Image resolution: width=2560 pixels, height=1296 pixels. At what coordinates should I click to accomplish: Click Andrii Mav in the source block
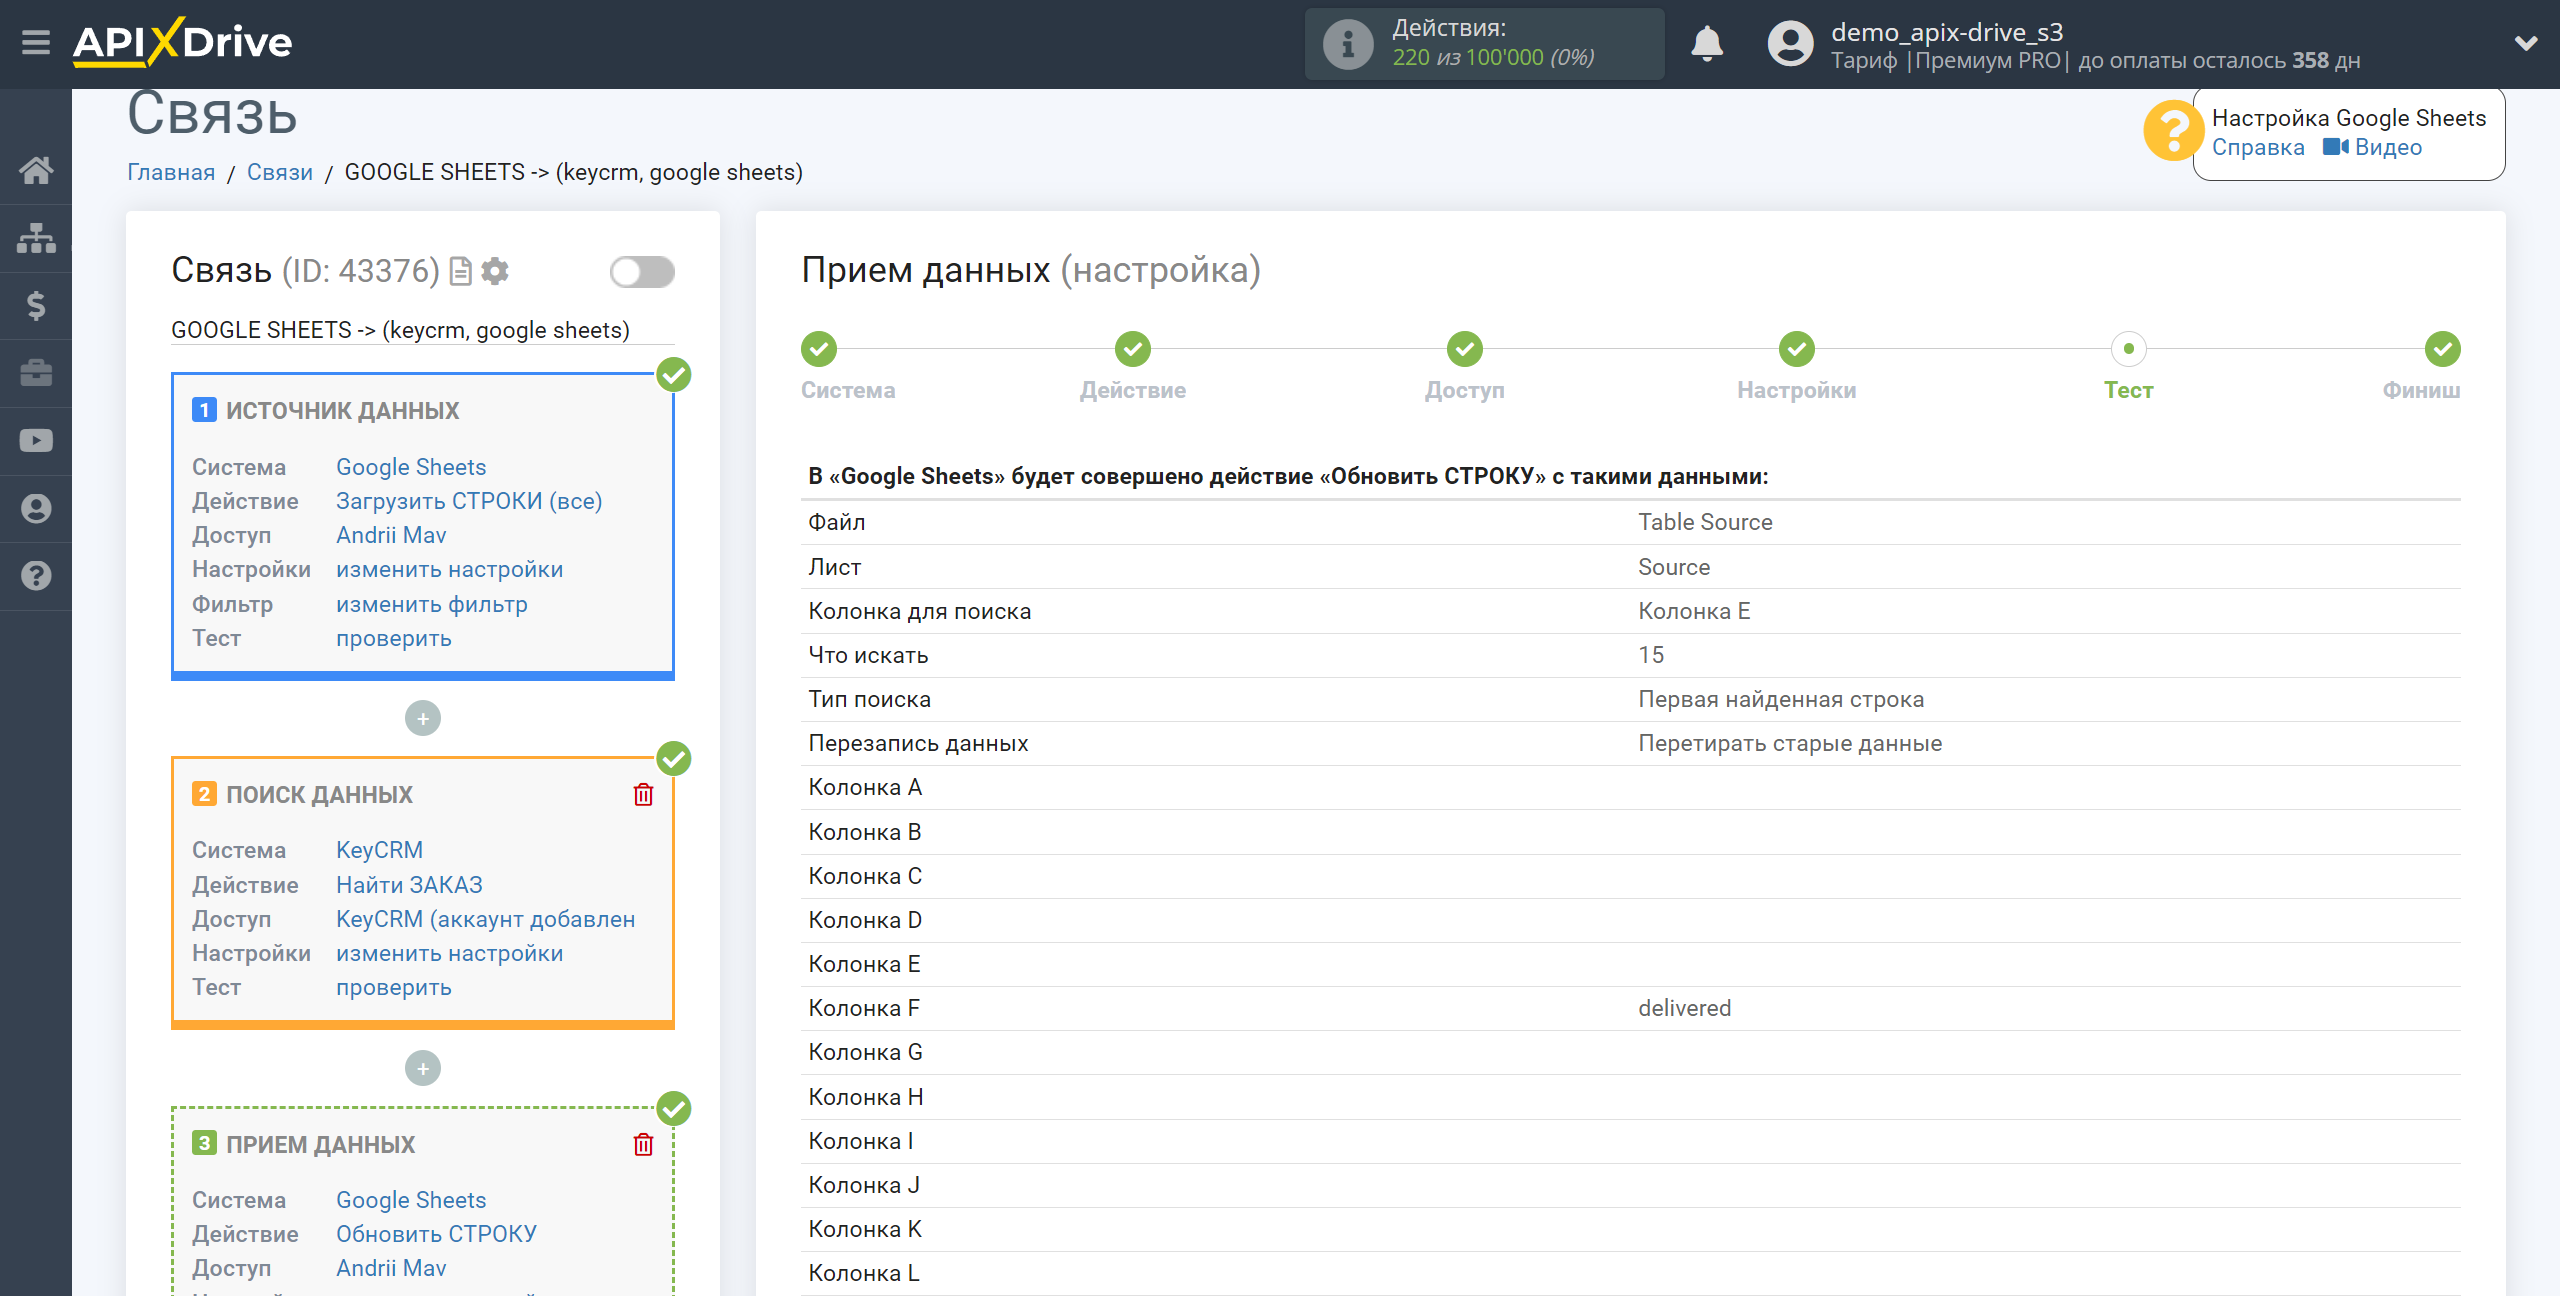pyautogui.click(x=391, y=535)
